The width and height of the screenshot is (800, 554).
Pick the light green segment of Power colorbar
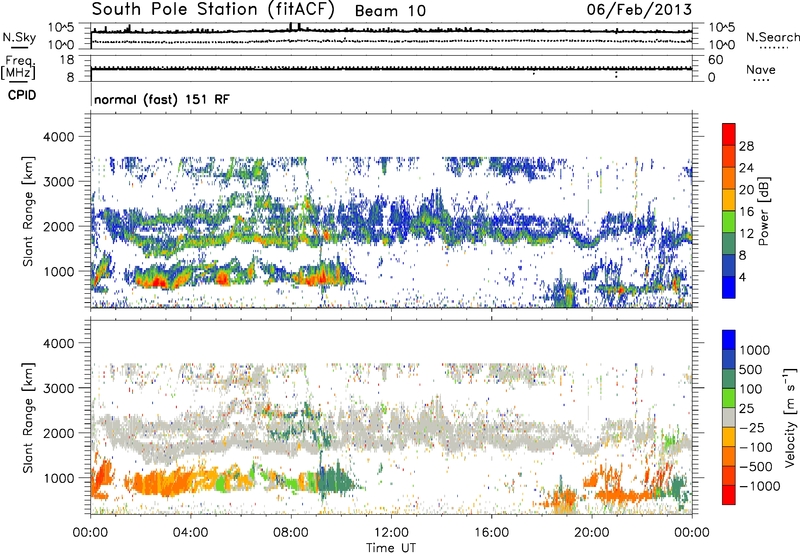(729, 222)
